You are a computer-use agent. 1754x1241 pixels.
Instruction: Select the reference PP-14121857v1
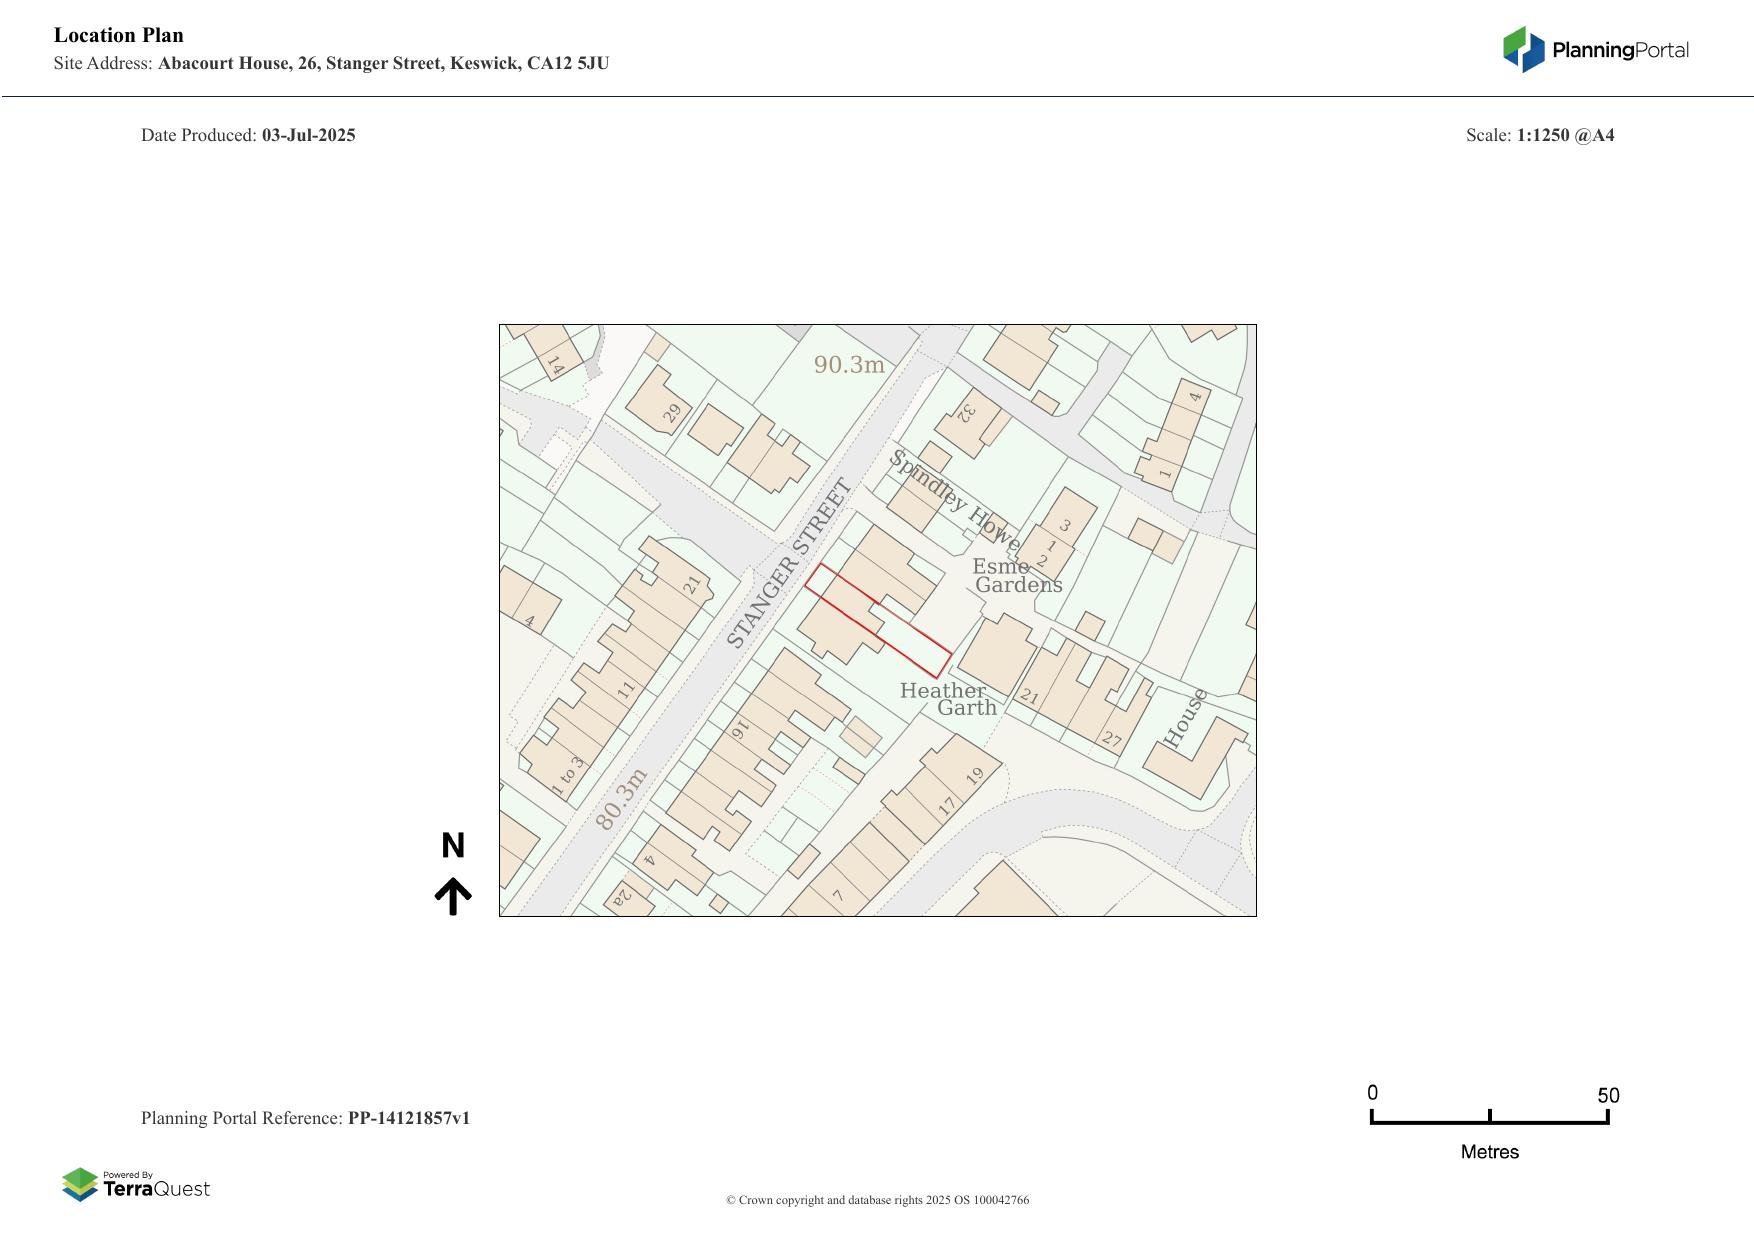(x=408, y=1118)
